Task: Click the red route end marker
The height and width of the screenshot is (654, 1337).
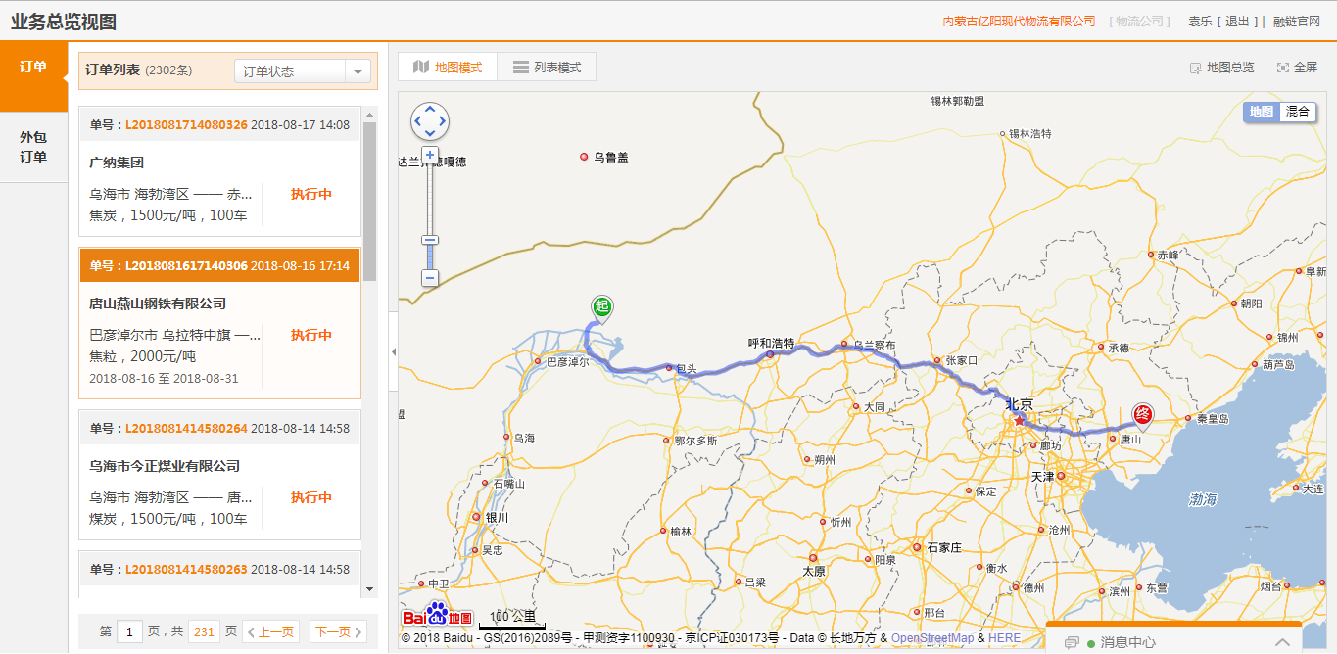Action: click(1142, 416)
